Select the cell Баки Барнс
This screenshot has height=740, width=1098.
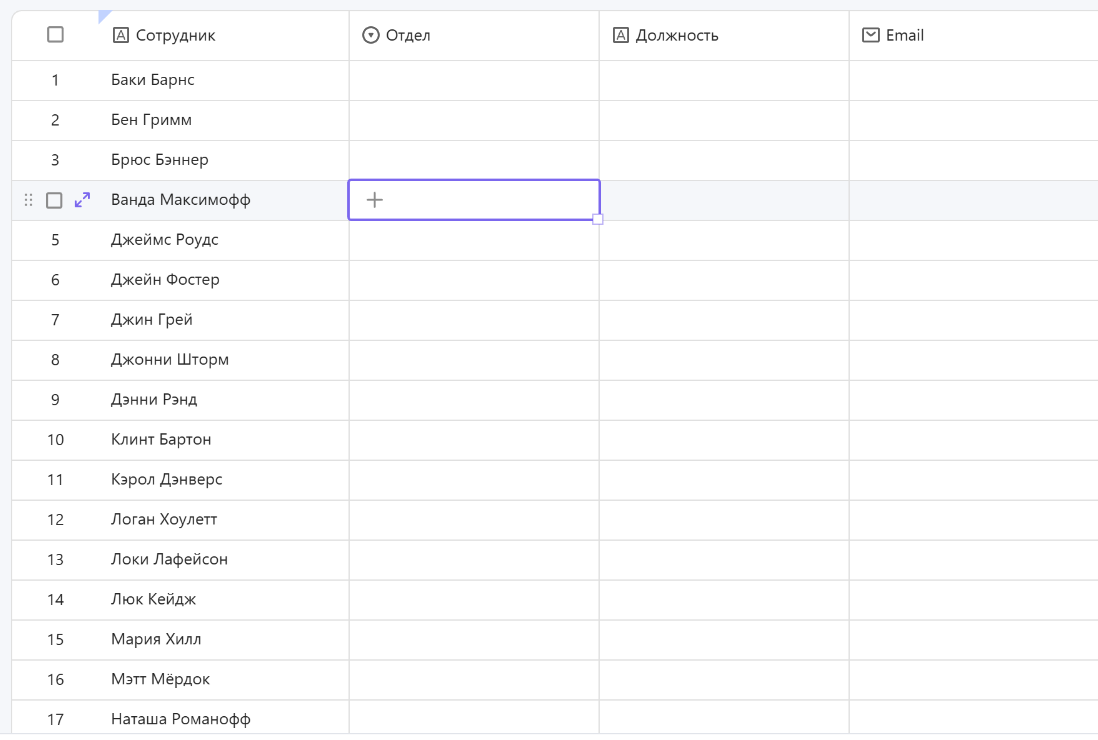click(x=224, y=81)
